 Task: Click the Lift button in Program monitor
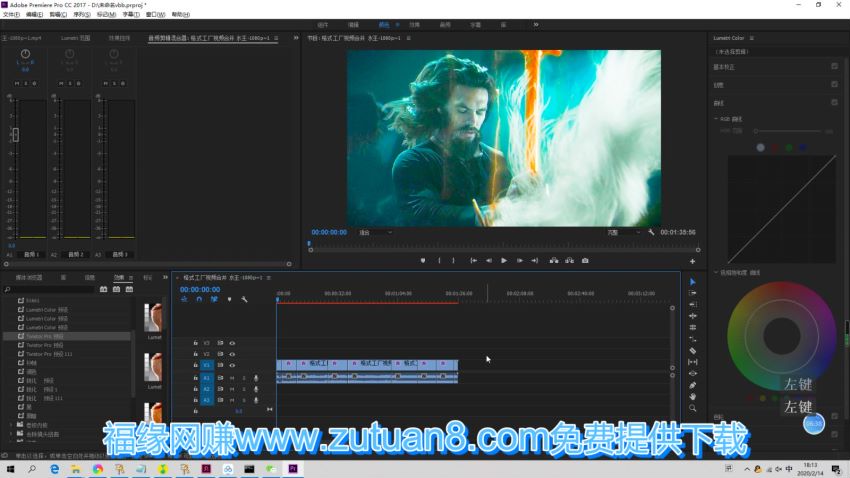(553, 261)
